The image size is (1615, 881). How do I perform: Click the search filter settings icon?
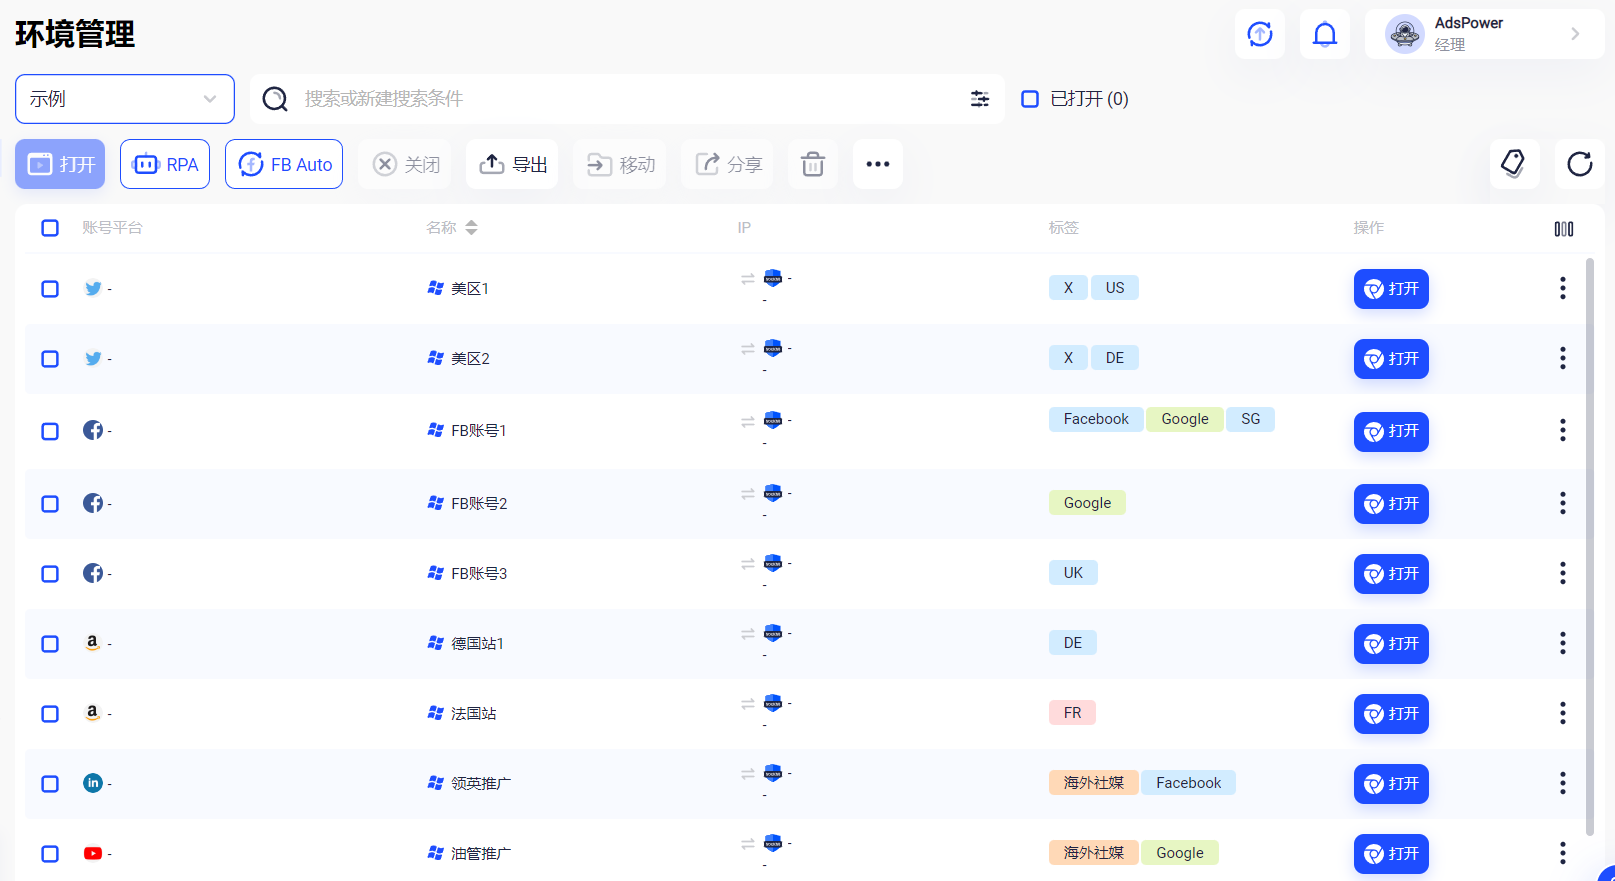979,99
